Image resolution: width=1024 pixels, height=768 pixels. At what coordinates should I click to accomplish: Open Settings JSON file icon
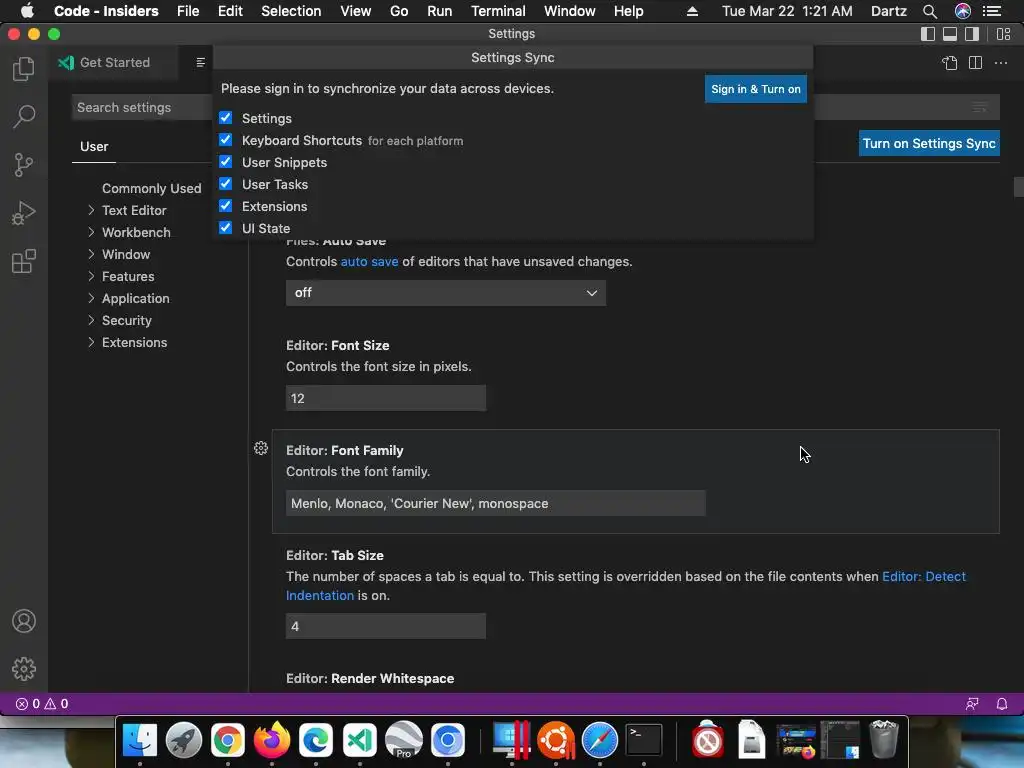pos(950,63)
